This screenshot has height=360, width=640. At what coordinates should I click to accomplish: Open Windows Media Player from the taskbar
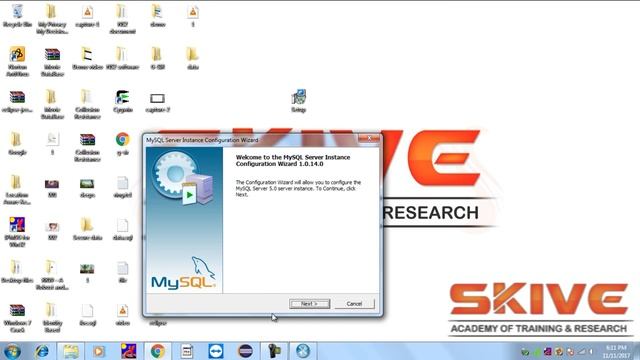pos(99,351)
